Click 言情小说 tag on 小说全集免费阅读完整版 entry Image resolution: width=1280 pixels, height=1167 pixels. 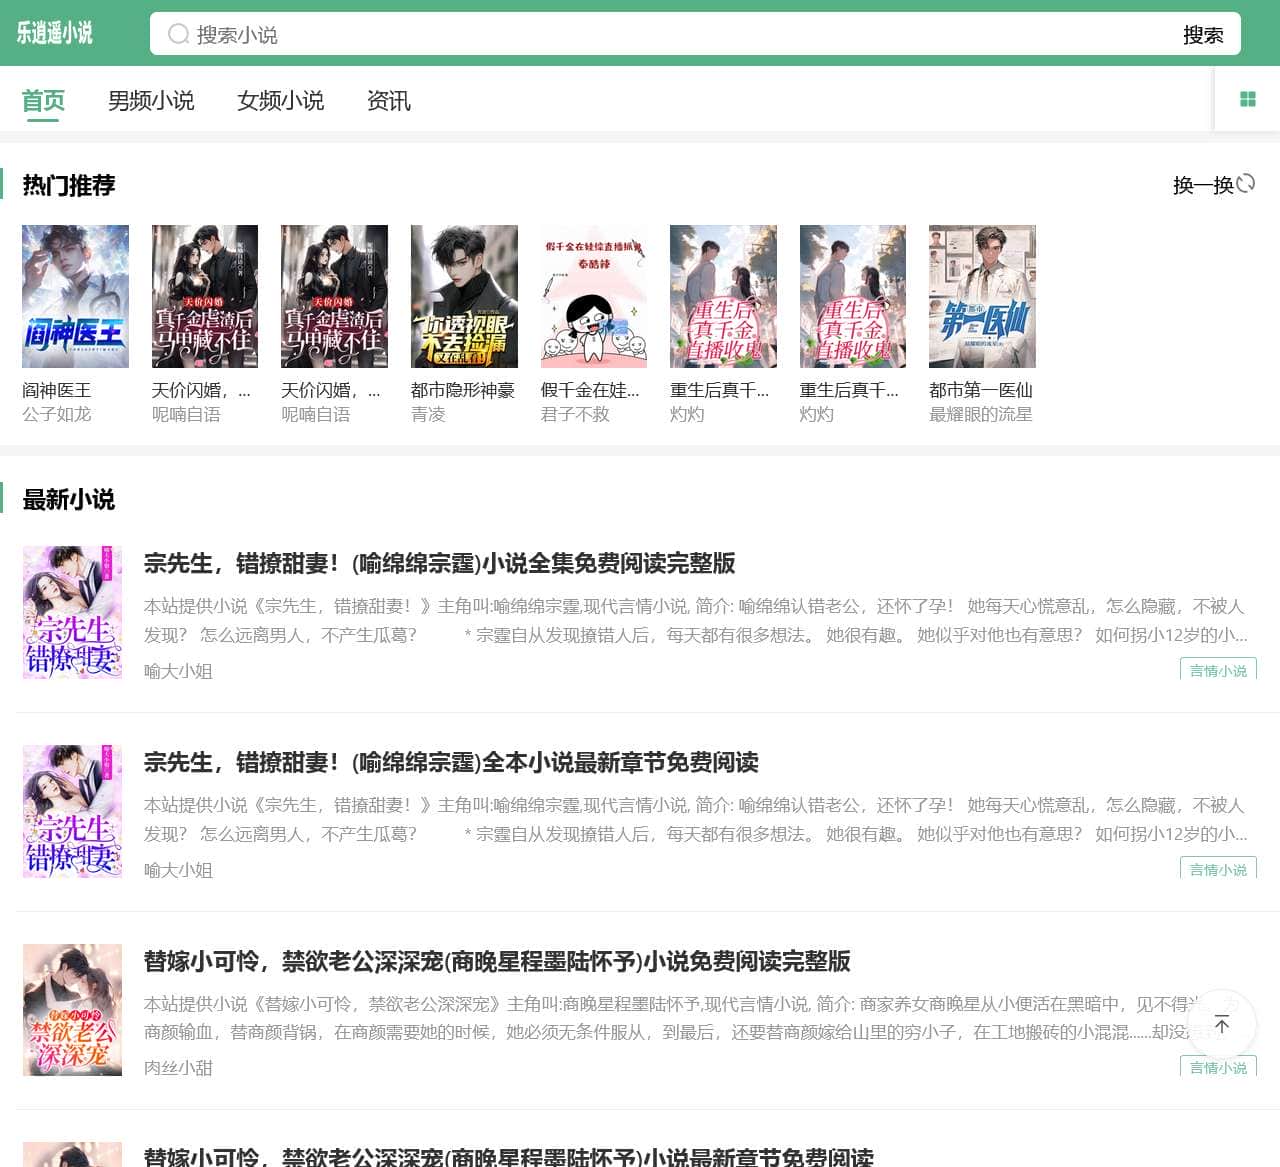[x=1218, y=669]
